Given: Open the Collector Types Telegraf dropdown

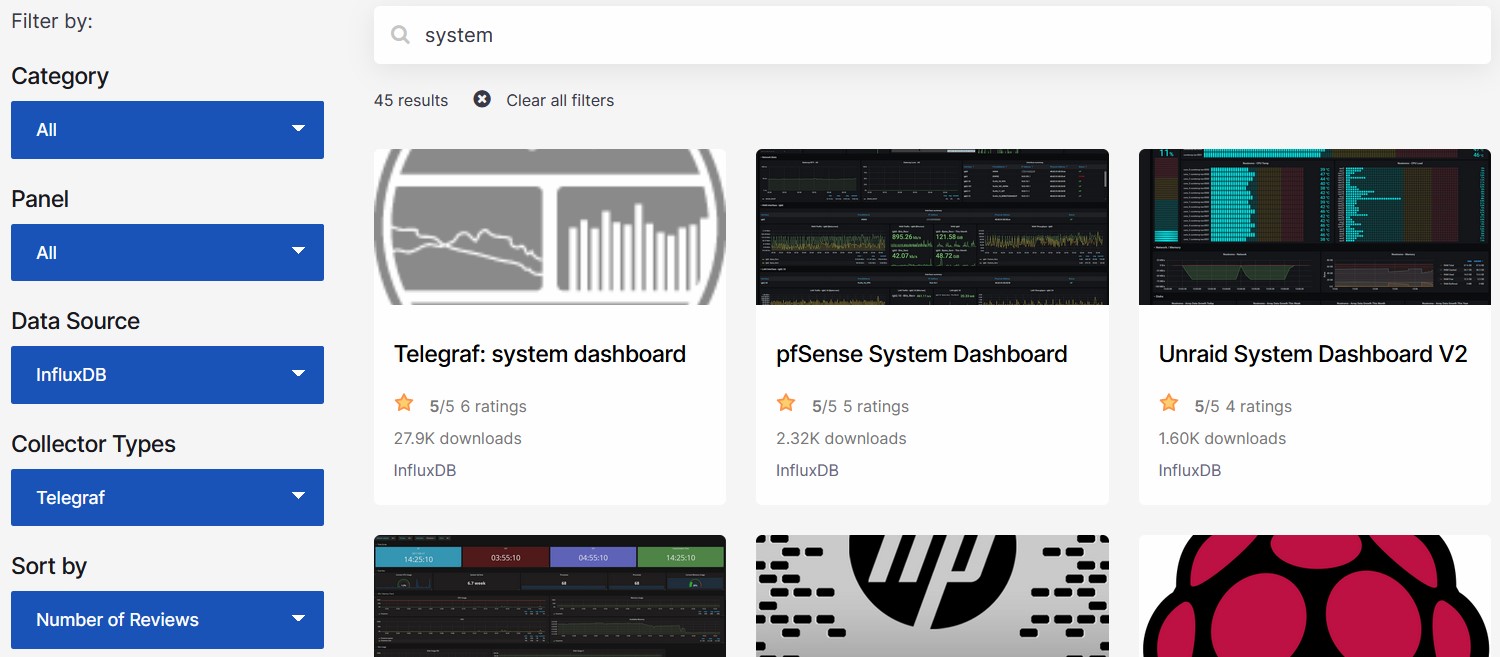Looking at the screenshot, I should coord(167,497).
